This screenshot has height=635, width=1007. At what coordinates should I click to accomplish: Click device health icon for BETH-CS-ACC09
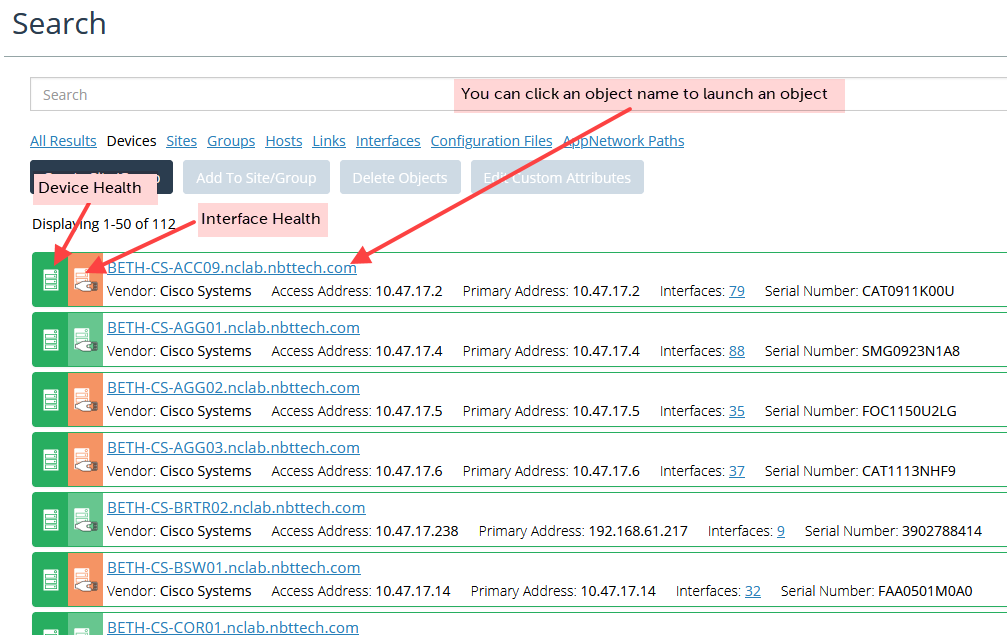click(50, 280)
